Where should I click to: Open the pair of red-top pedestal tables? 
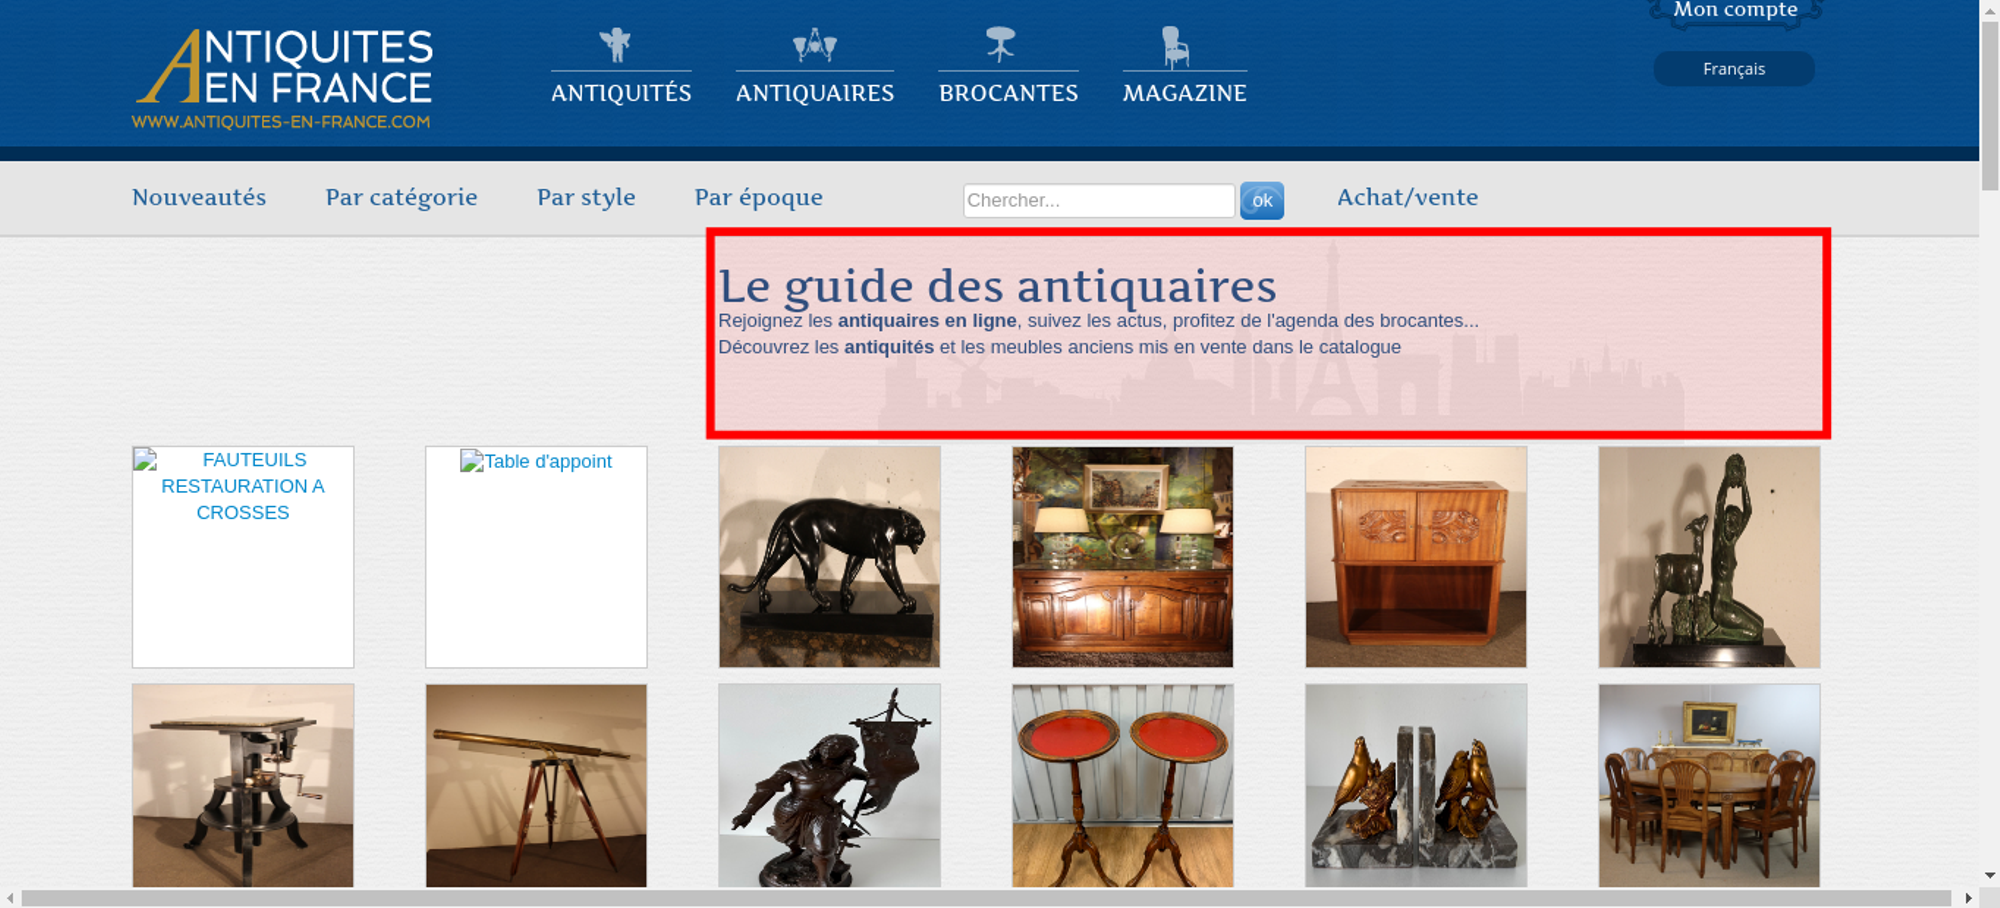point(1122,785)
